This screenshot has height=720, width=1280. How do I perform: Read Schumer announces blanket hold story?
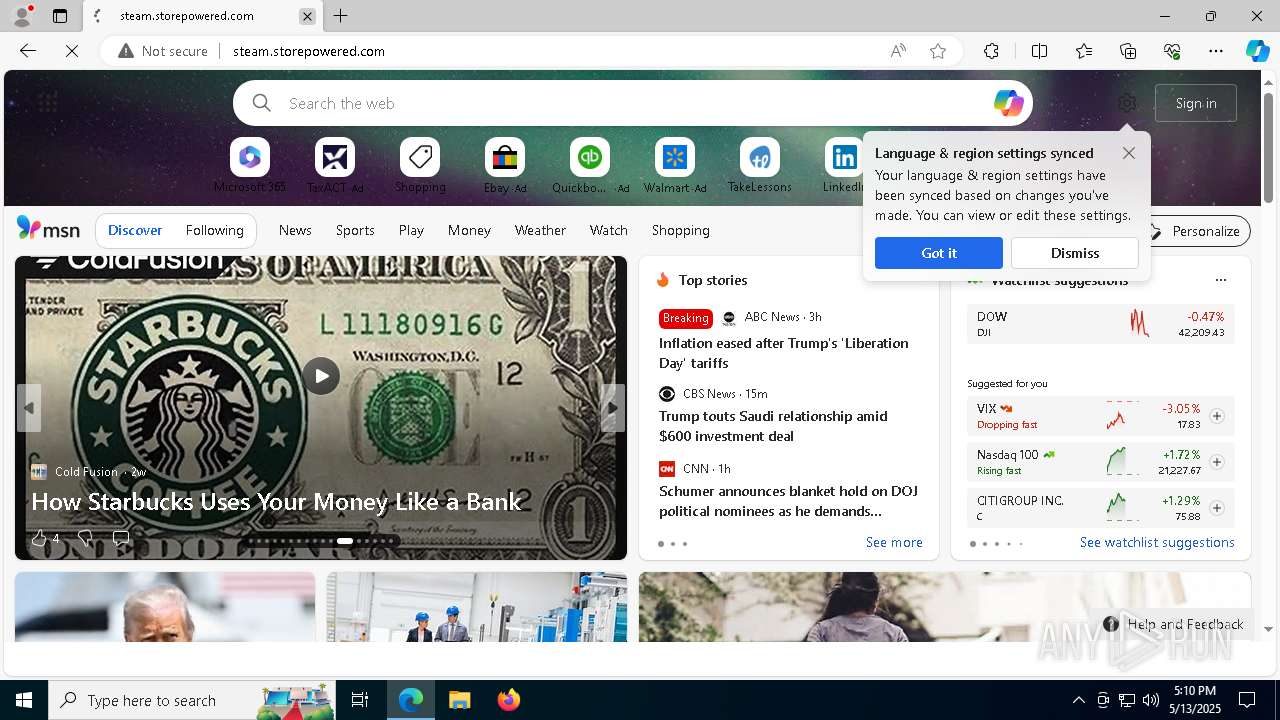[788, 501]
